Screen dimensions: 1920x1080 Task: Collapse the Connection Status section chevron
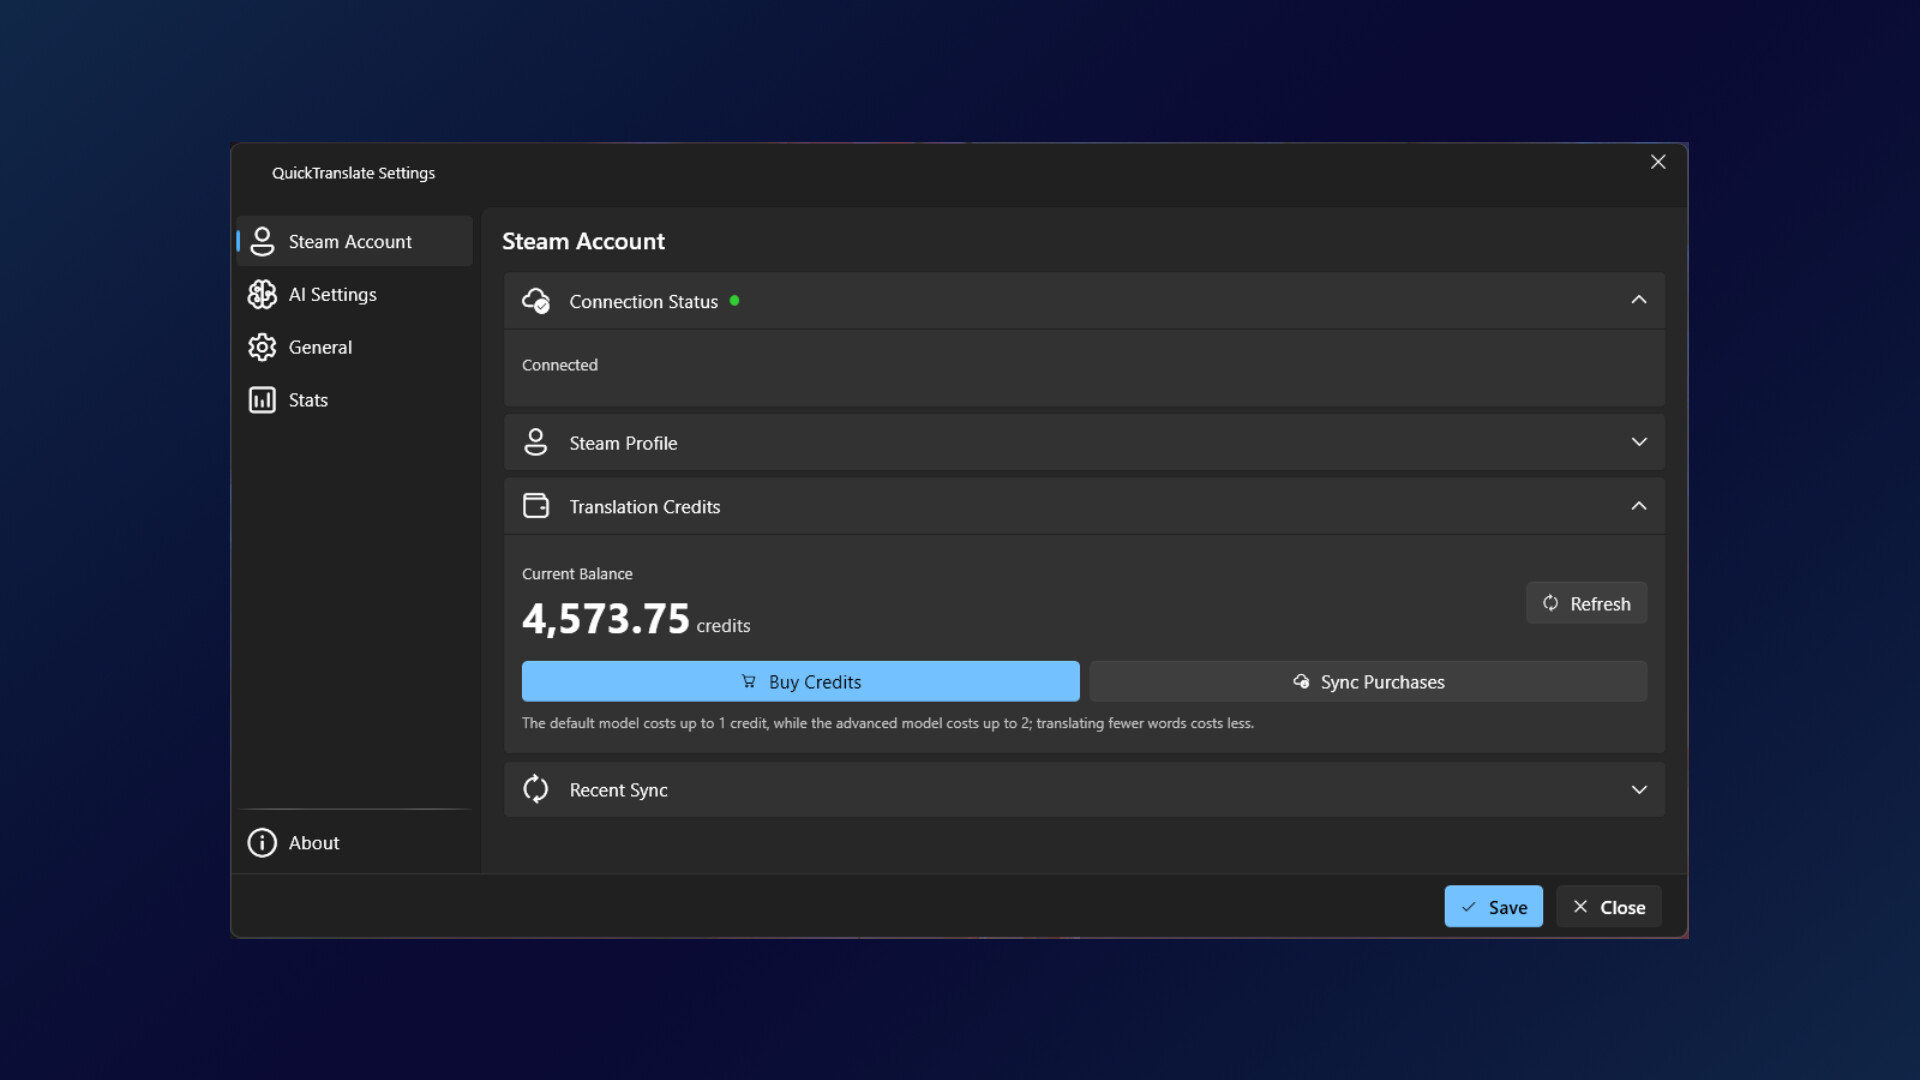tap(1638, 300)
